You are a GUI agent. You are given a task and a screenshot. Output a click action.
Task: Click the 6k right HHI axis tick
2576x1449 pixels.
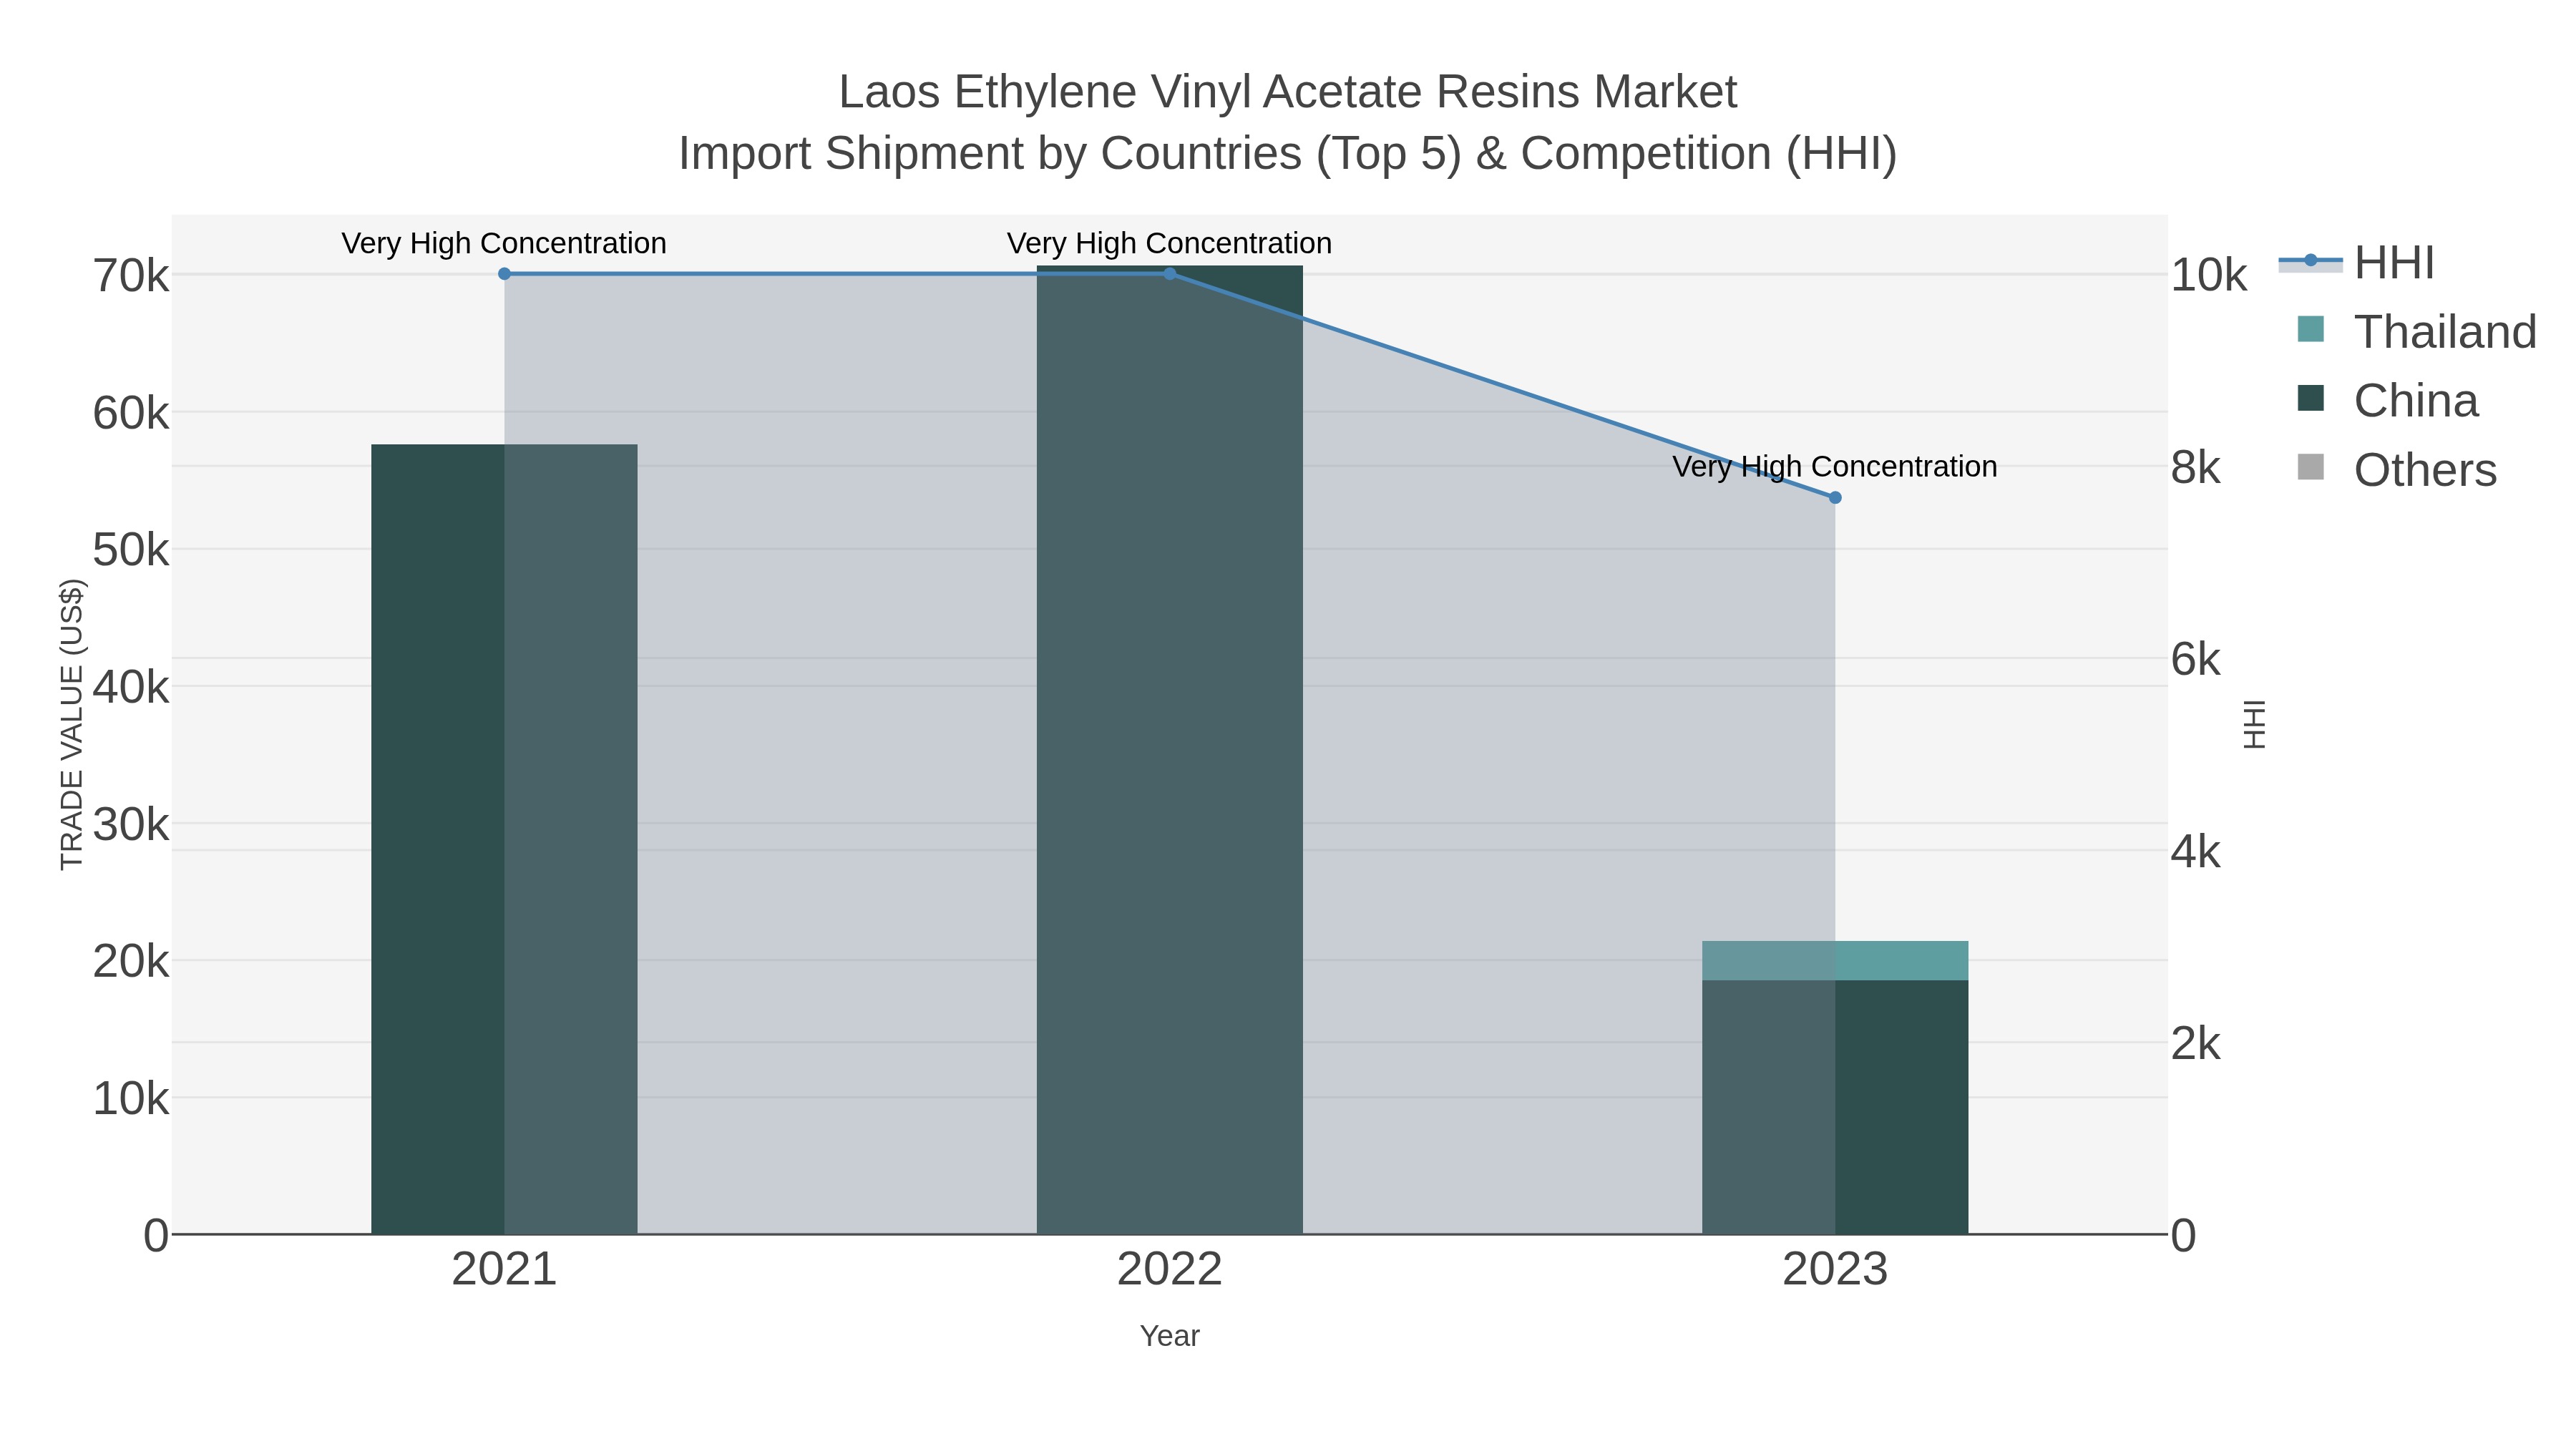pos(2196,660)
